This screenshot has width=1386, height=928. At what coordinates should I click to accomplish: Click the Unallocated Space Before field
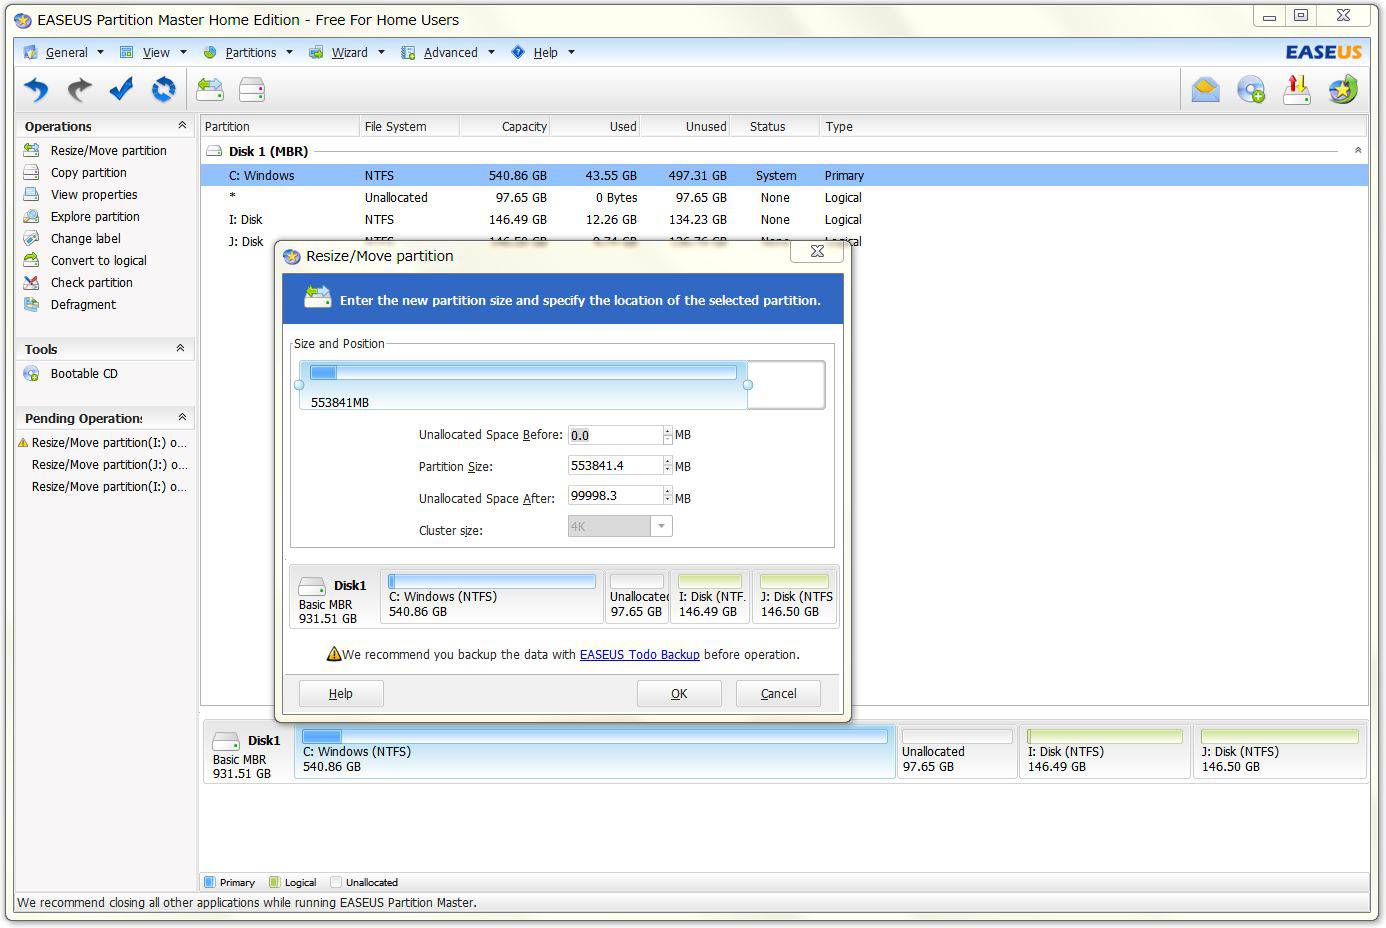point(615,435)
